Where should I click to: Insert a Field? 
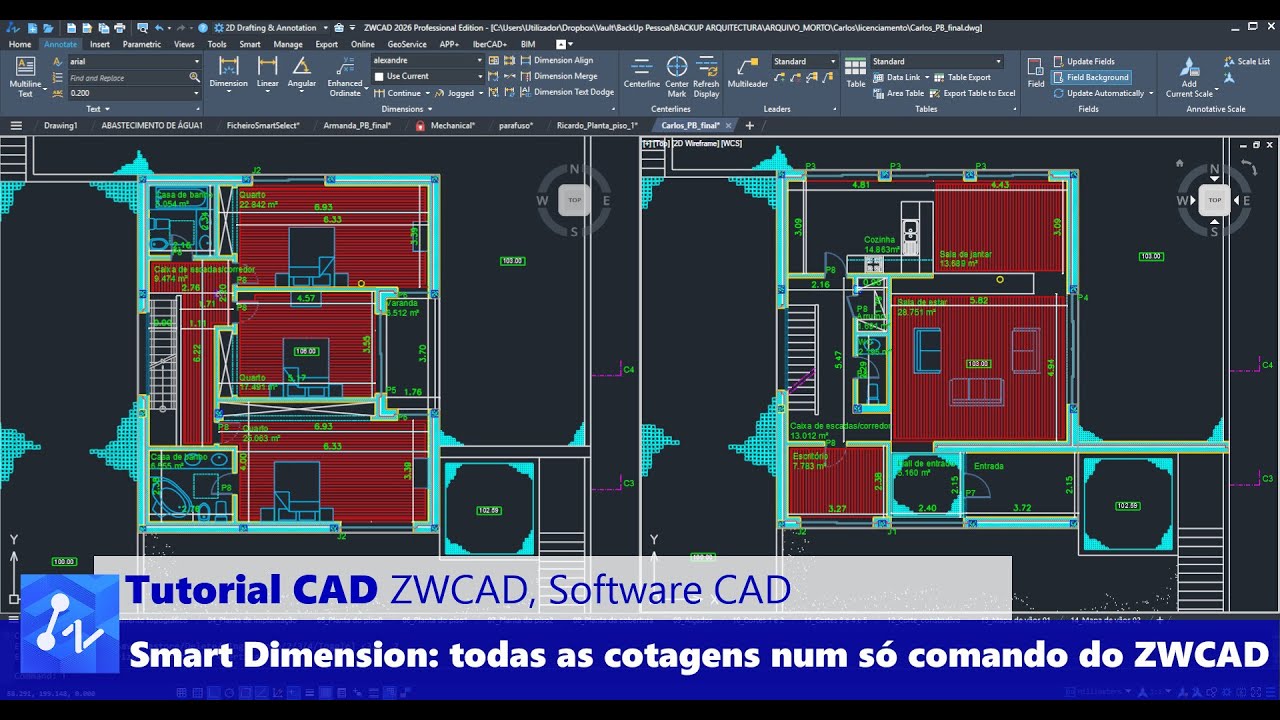(1036, 72)
